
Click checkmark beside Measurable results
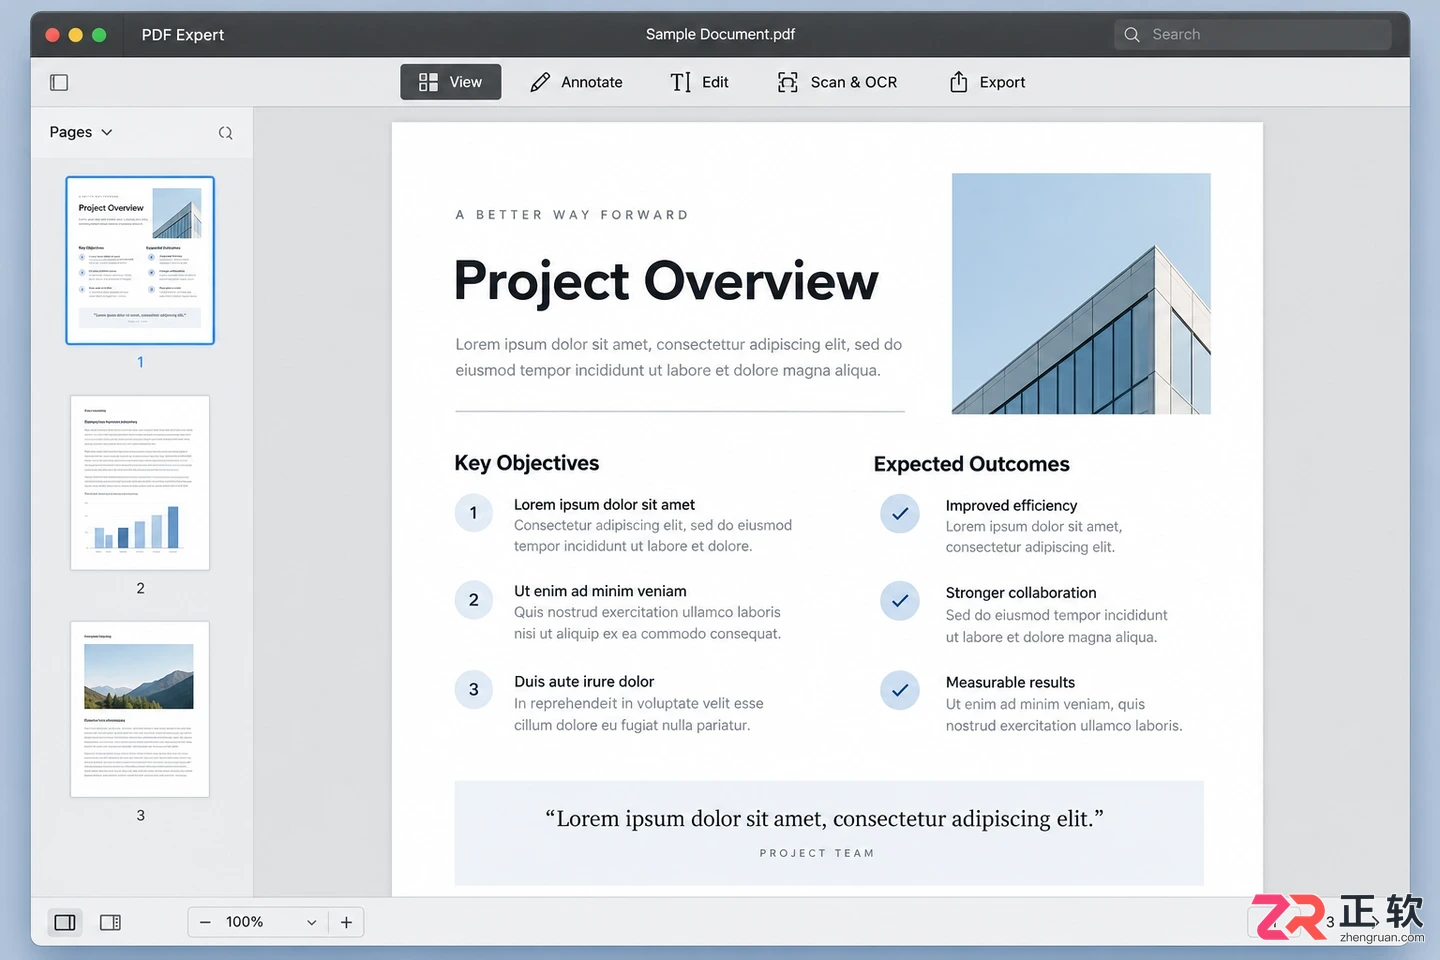[900, 690]
